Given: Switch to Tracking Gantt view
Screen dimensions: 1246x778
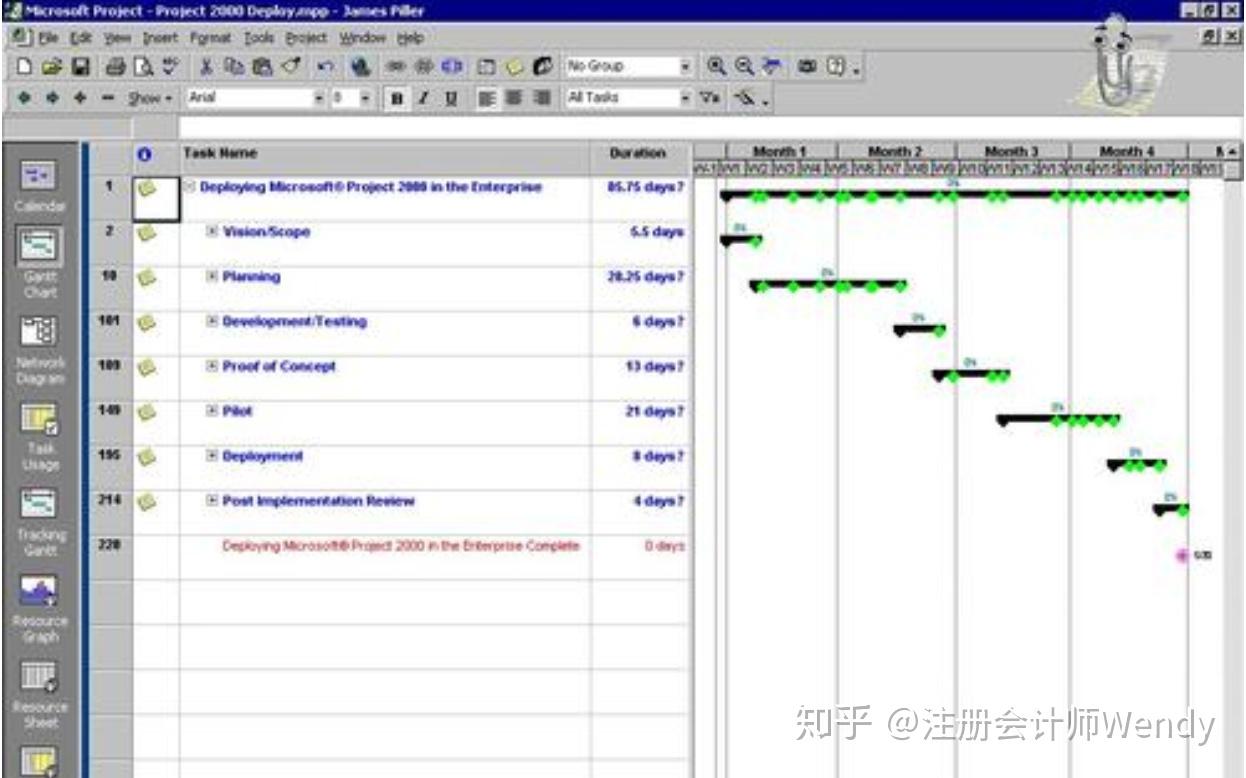Looking at the screenshot, I should pos(40,522).
